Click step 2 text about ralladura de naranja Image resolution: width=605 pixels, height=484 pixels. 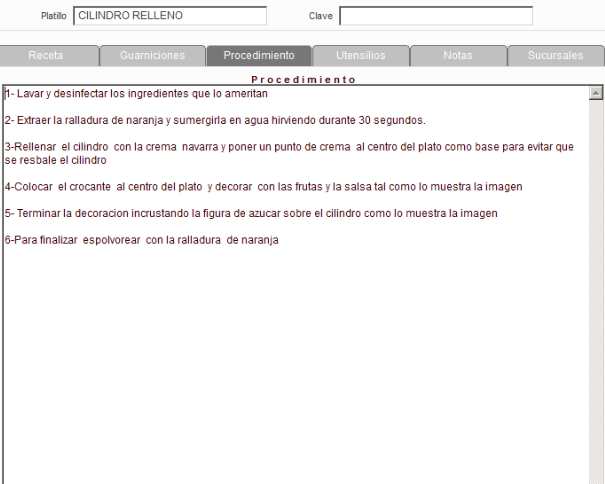click(x=215, y=121)
